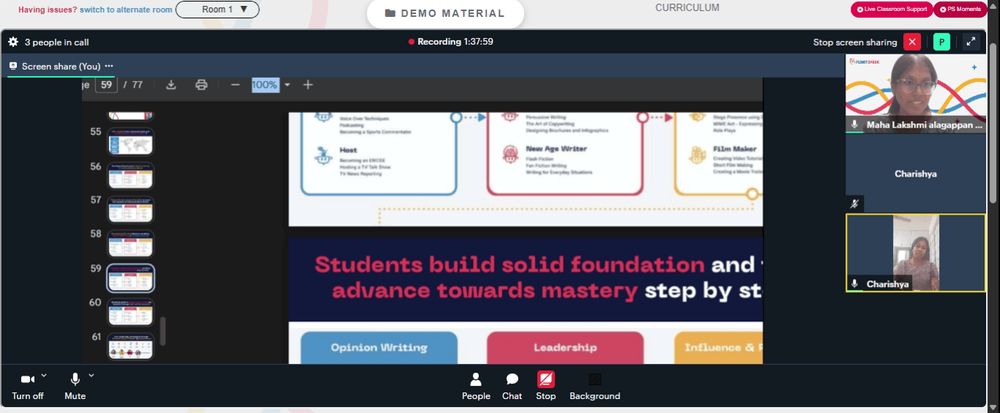Click the Film Maker heading

coord(735,149)
